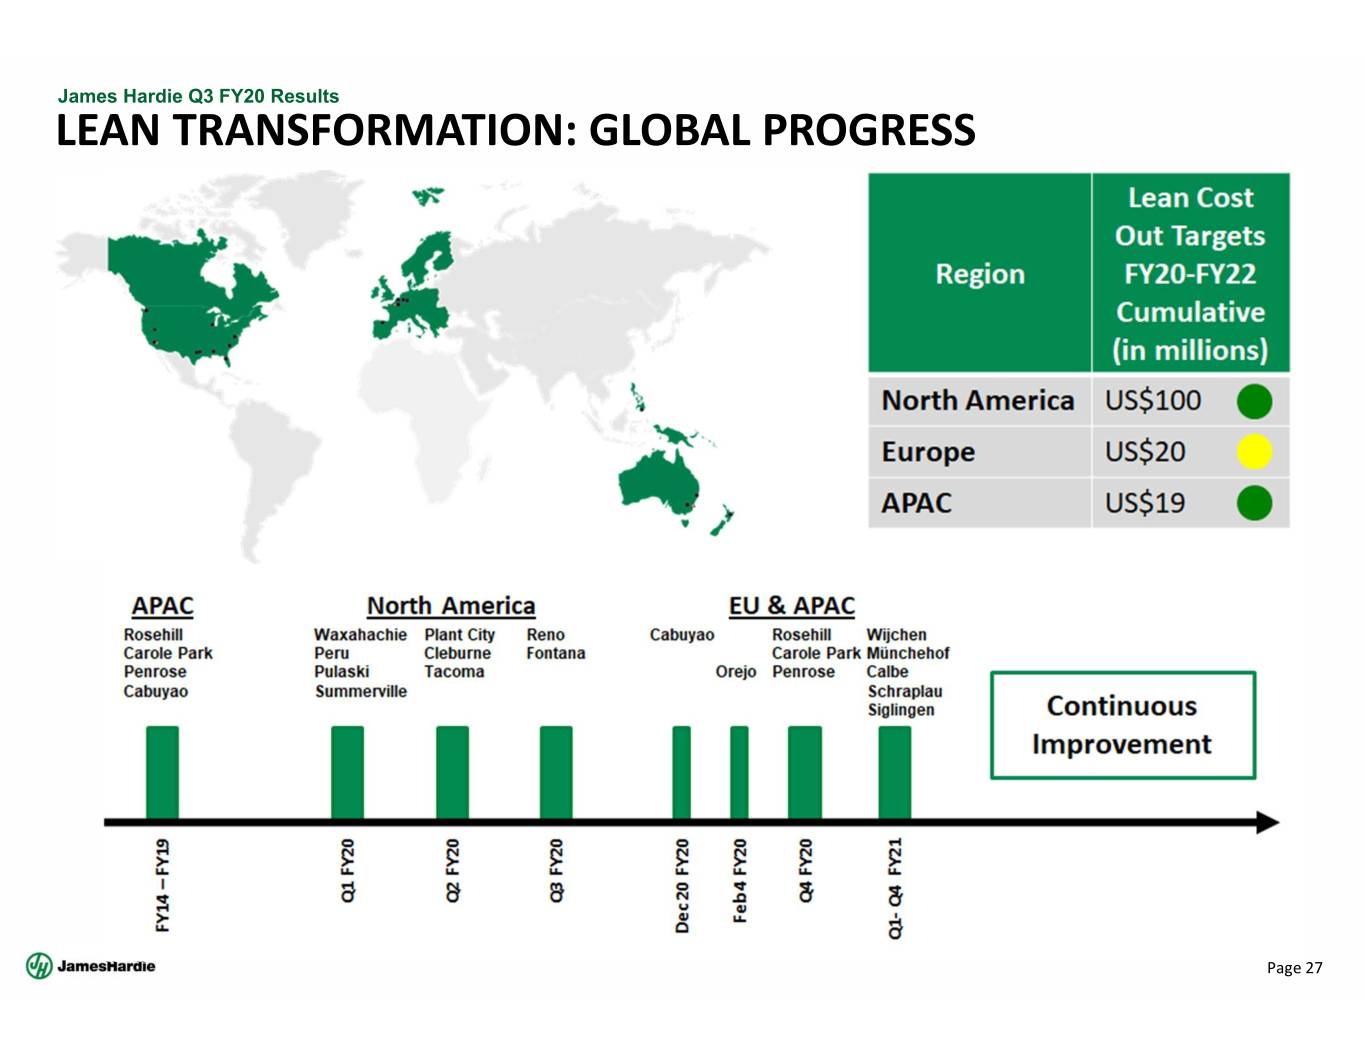Select the Q2 FY20 timeline bar
Image resolution: width=1365 pixels, height=1055 pixels.
[x=452, y=772]
